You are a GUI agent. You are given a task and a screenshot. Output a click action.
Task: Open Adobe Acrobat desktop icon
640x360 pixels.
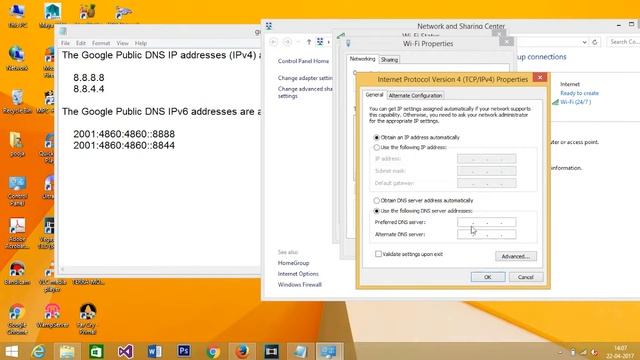[17, 233]
